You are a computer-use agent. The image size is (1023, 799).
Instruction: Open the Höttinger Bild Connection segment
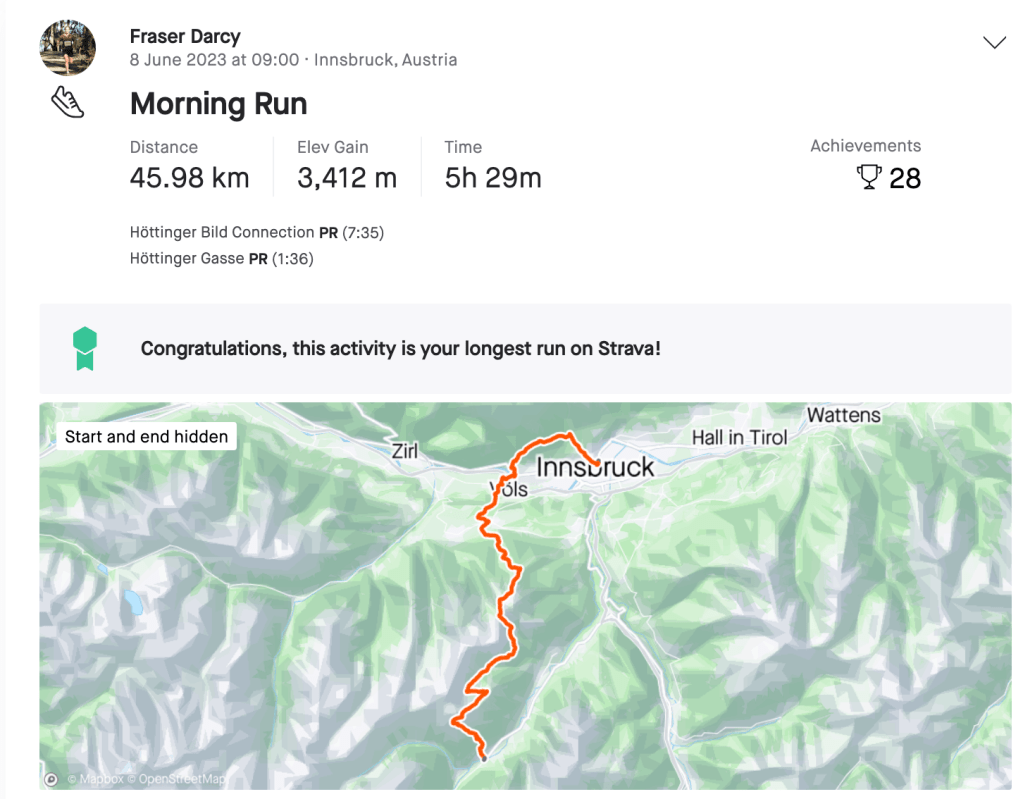222,232
